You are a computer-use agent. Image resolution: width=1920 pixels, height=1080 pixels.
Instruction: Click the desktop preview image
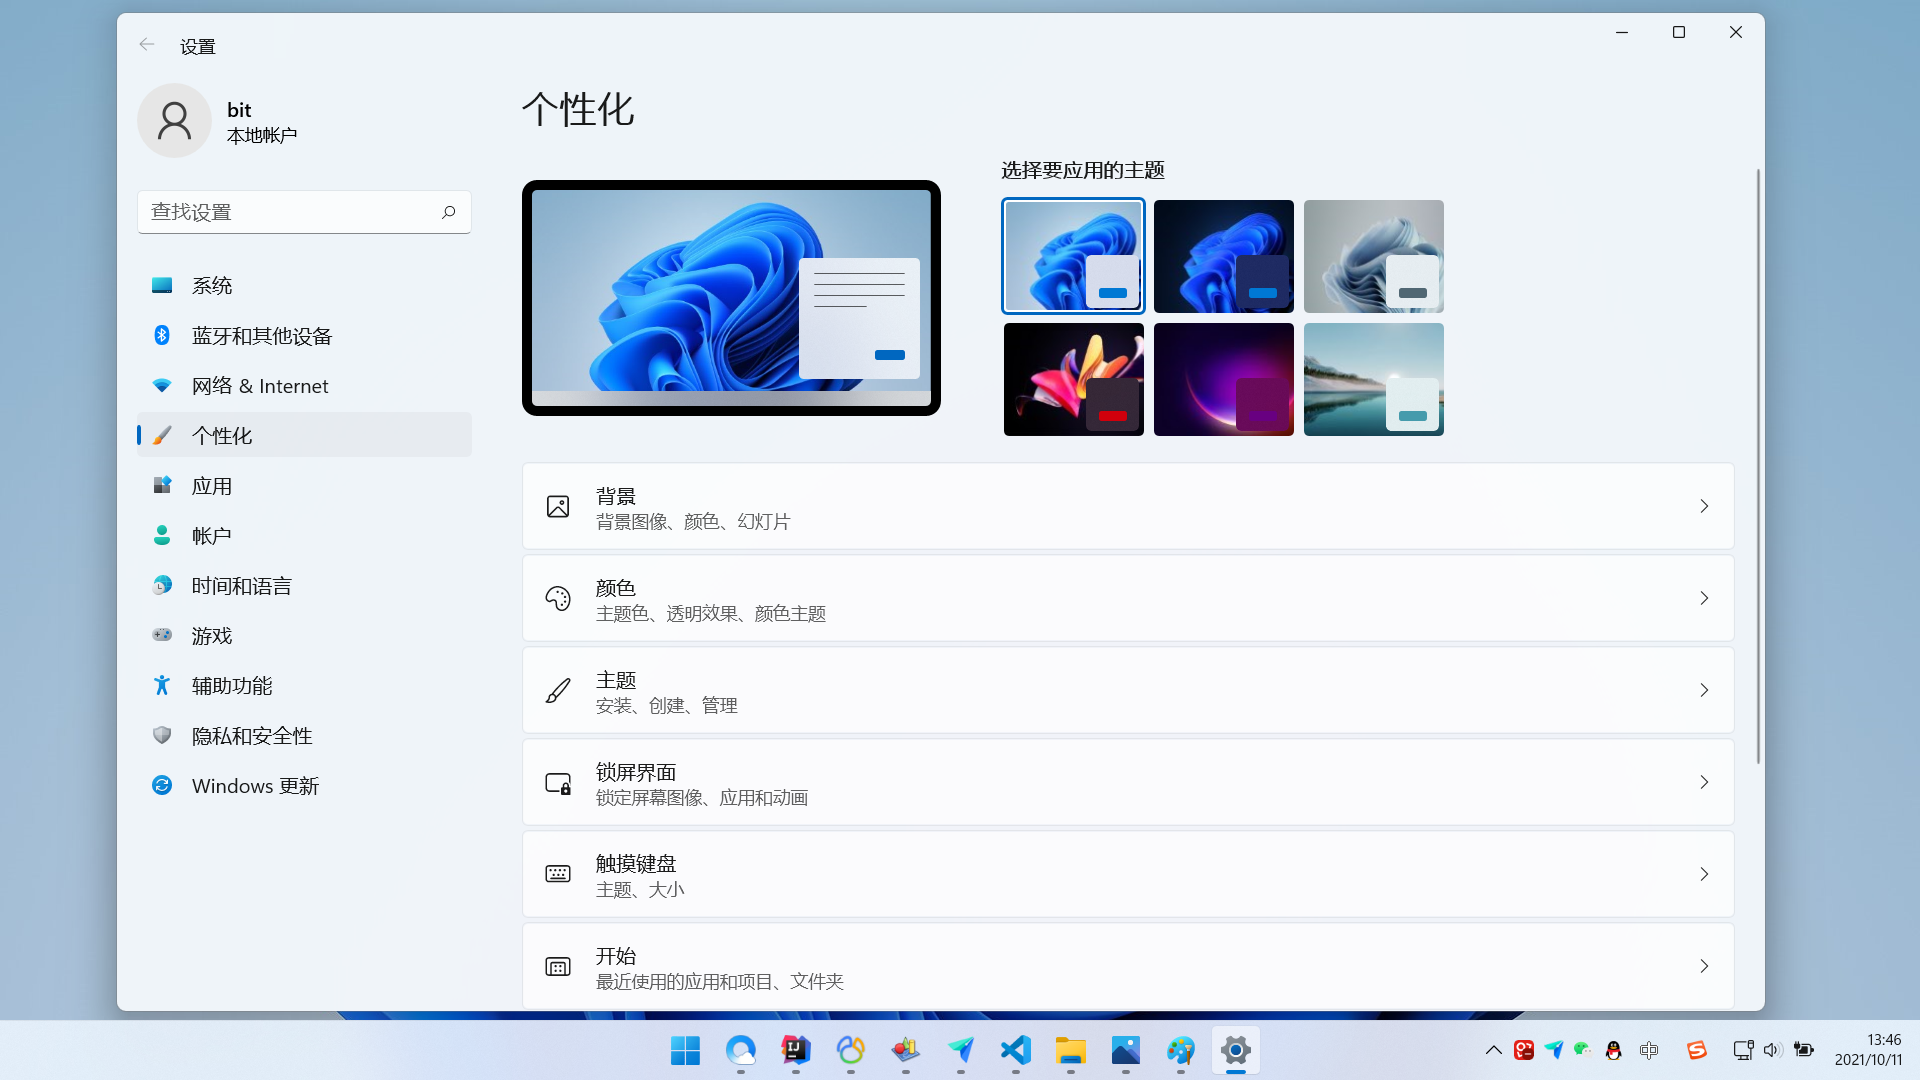click(731, 298)
